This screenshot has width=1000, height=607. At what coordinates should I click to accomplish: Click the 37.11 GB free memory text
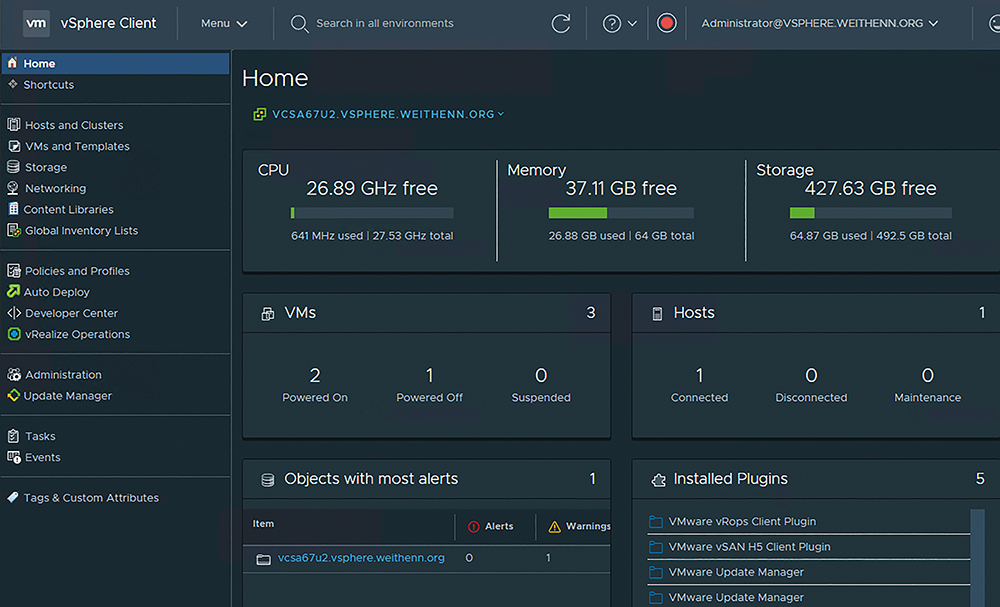pos(621,188)
